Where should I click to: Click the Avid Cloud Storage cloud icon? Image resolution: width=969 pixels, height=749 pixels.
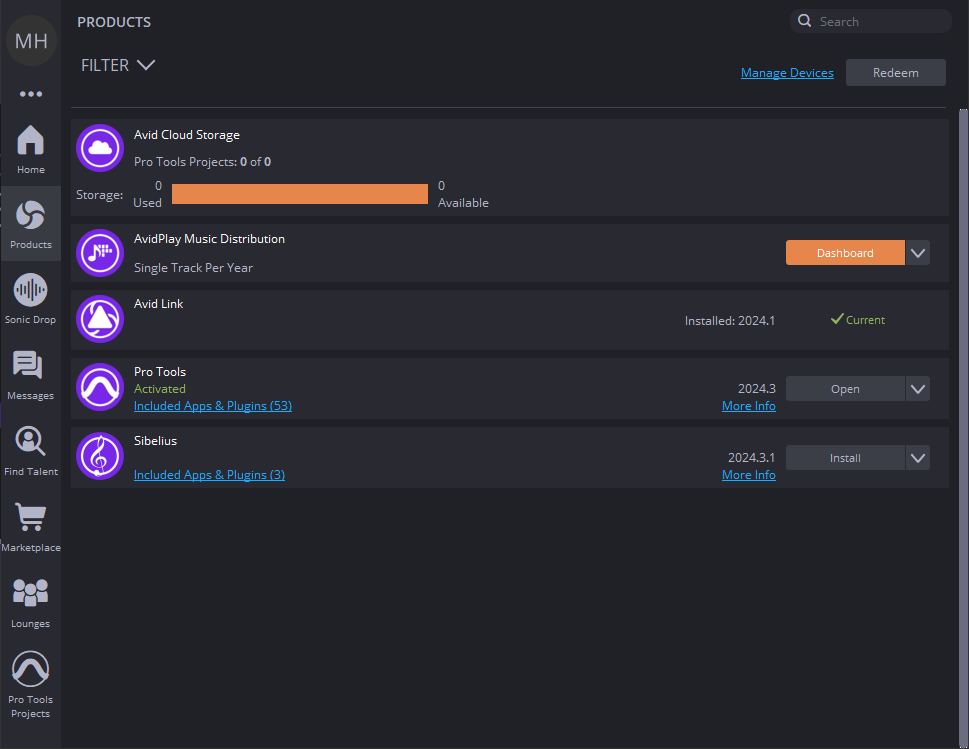[100, 148]
